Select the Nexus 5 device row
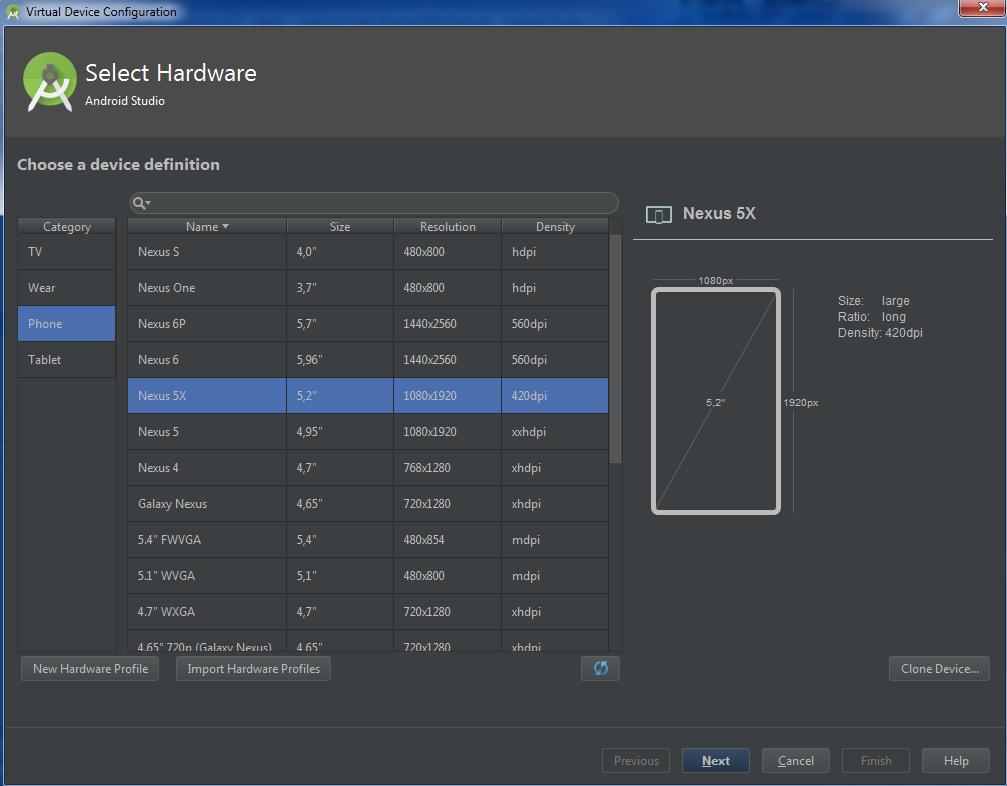Image resolution: width=1007 pixels, height=786 pixels. point(368,432)
